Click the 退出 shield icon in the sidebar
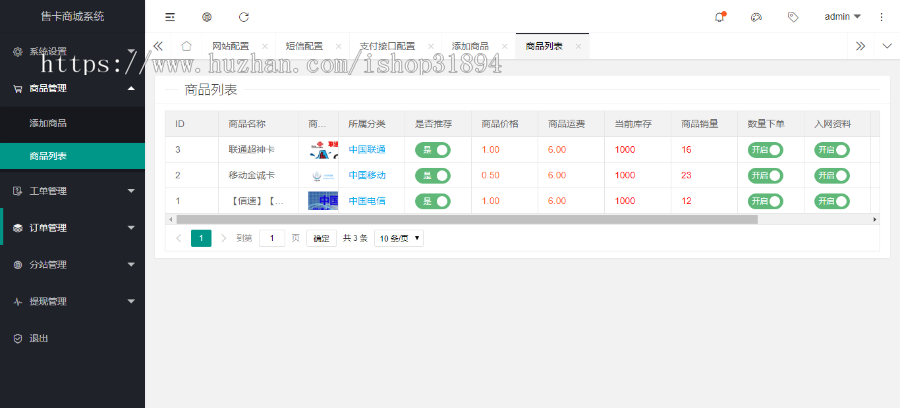This screenshot has height=408, width=900. click(x=18, y=339)
